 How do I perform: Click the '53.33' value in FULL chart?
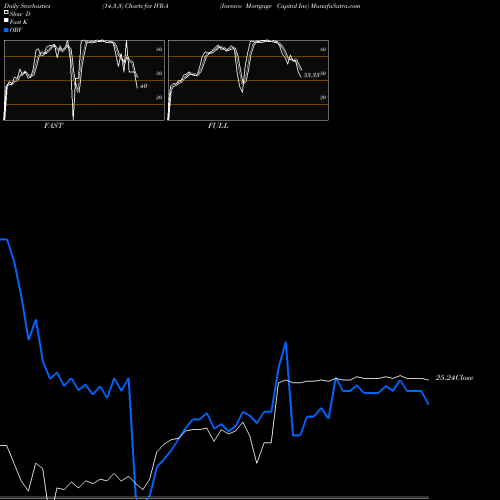click(x=312, y=75)
